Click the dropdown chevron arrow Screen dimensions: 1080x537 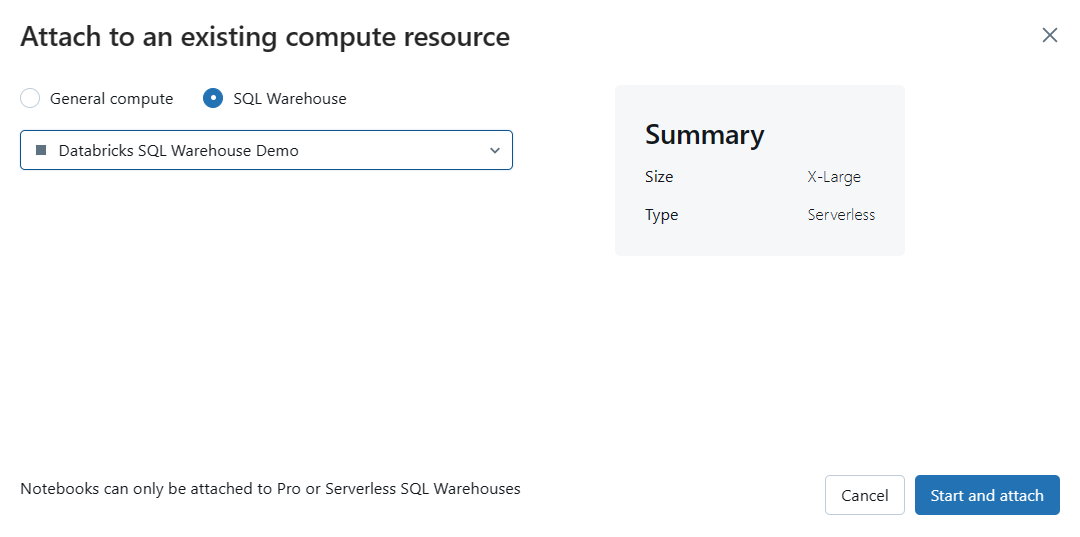tap(494, 150)
